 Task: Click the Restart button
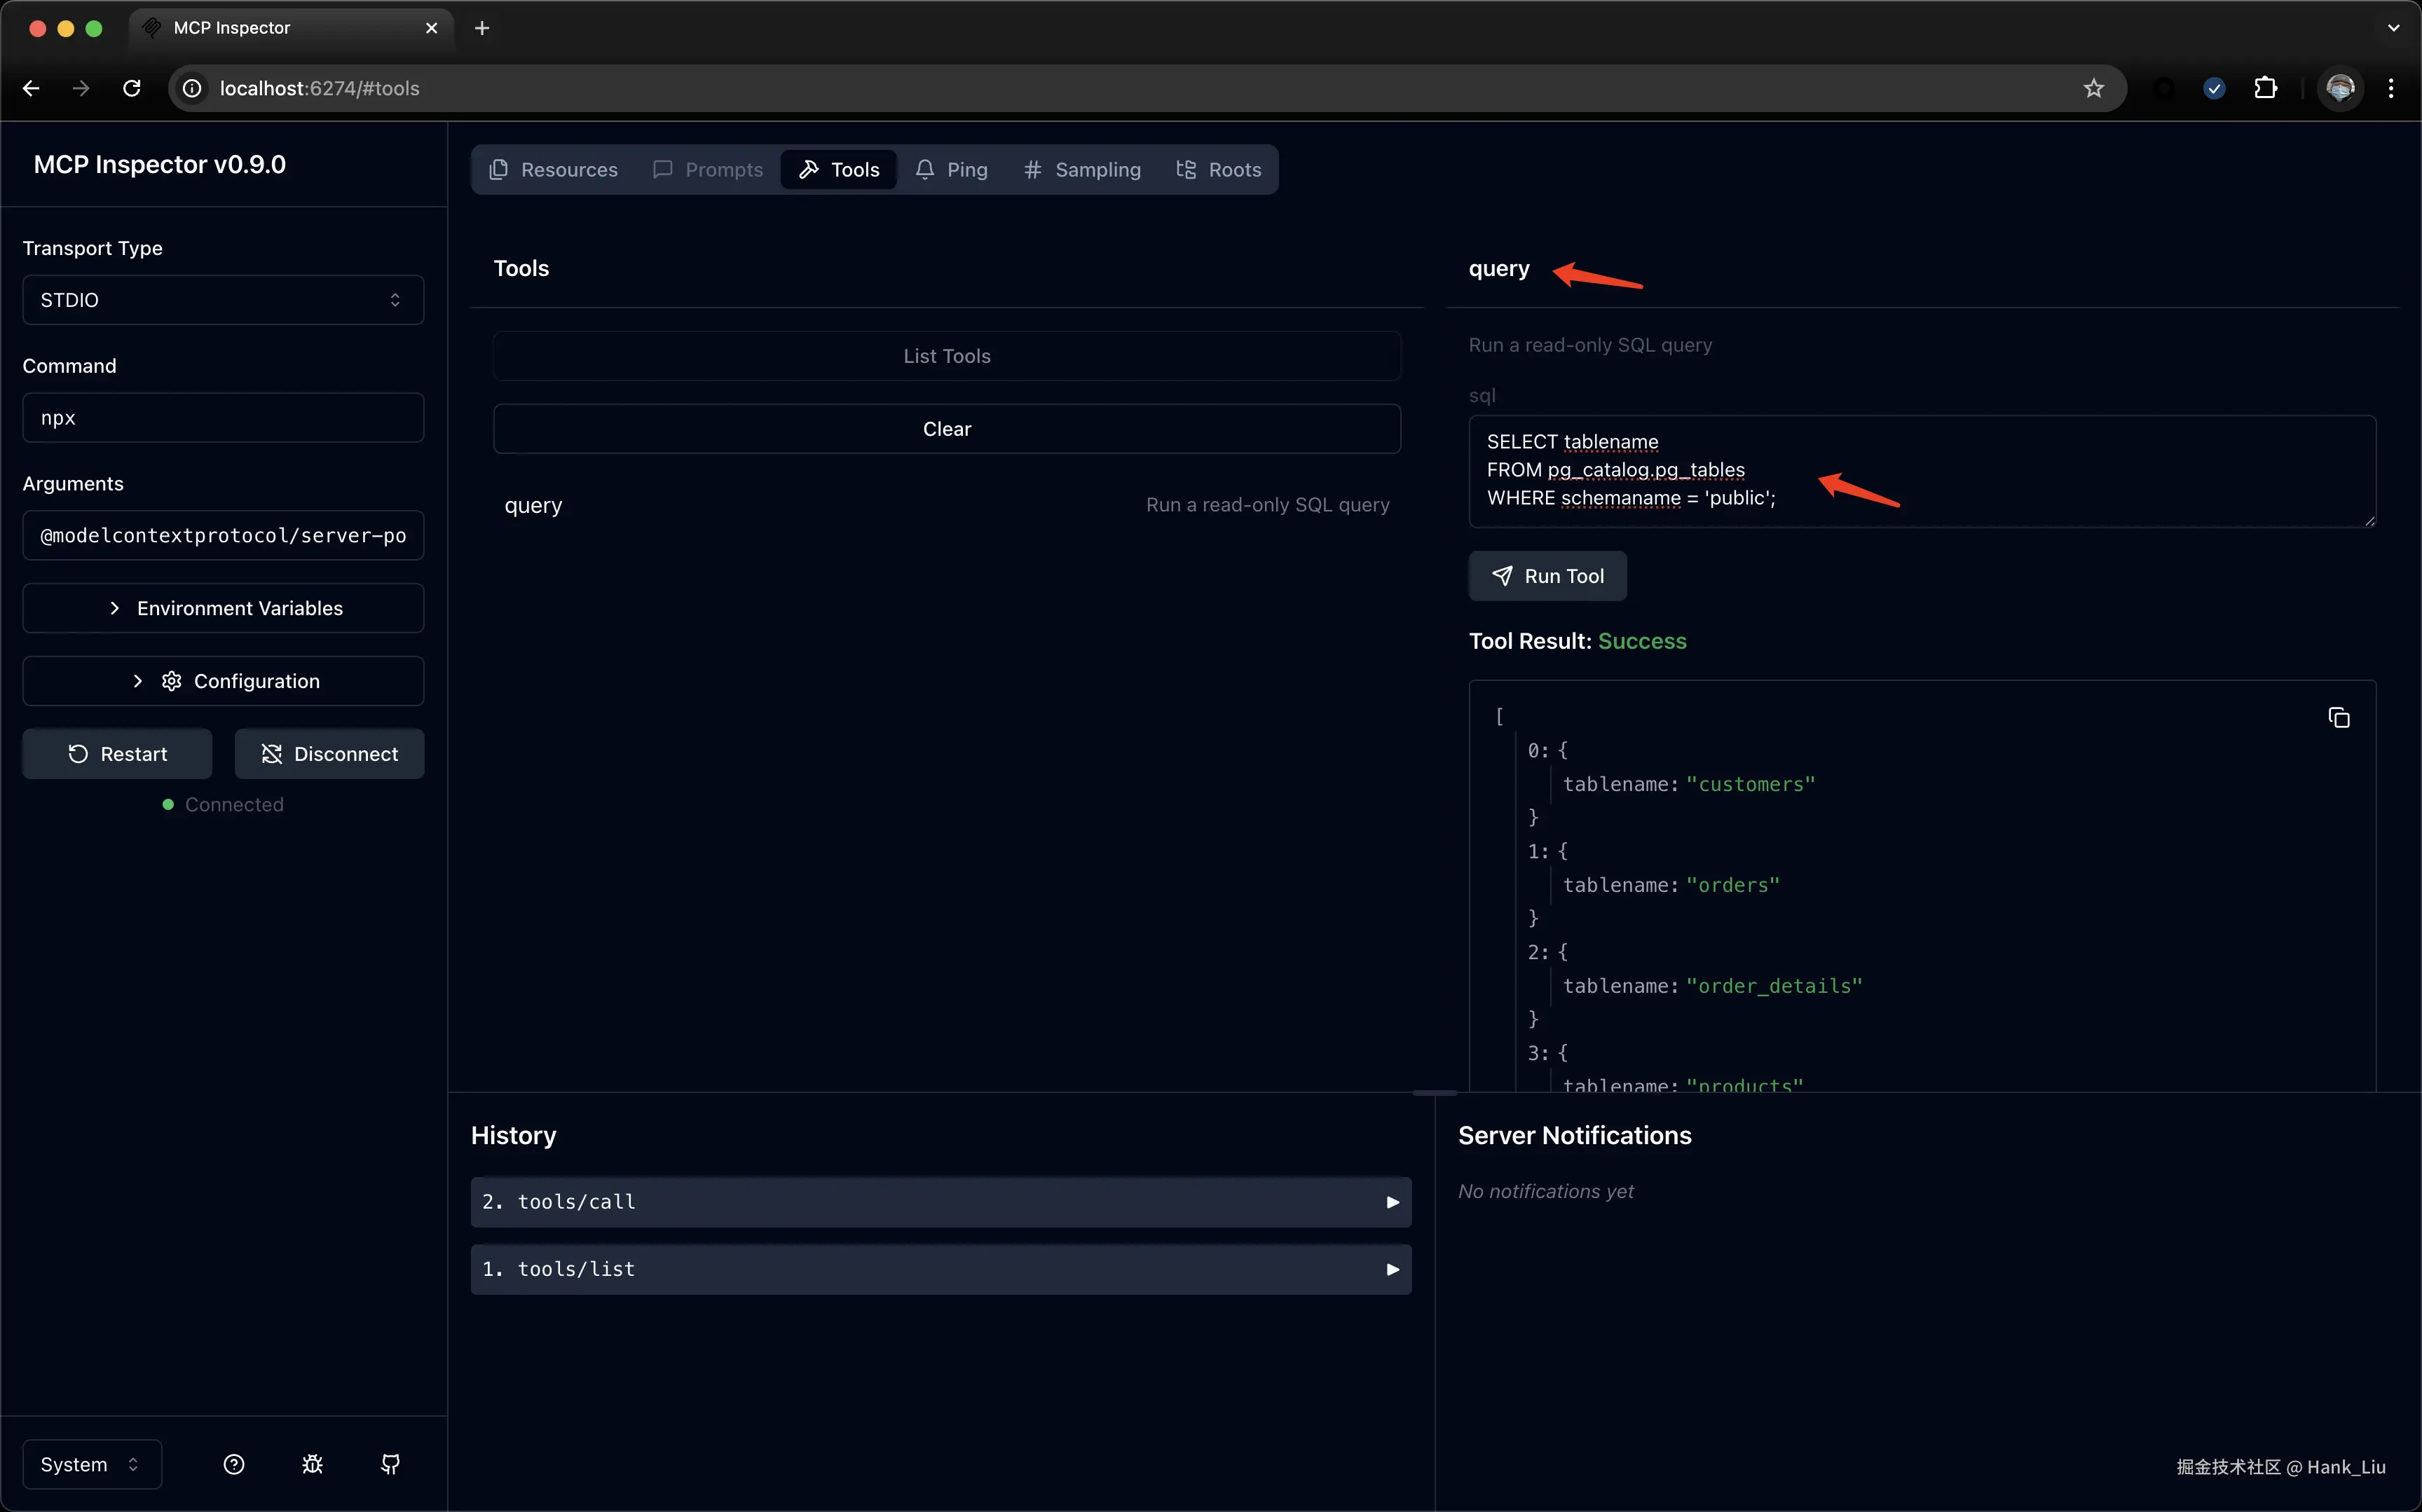117,754
